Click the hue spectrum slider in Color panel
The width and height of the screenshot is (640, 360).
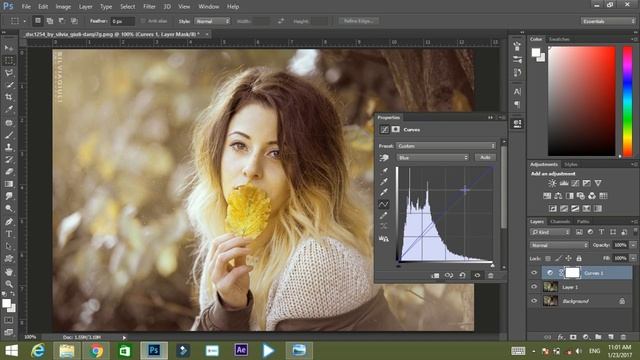click(x=627, y=101)
